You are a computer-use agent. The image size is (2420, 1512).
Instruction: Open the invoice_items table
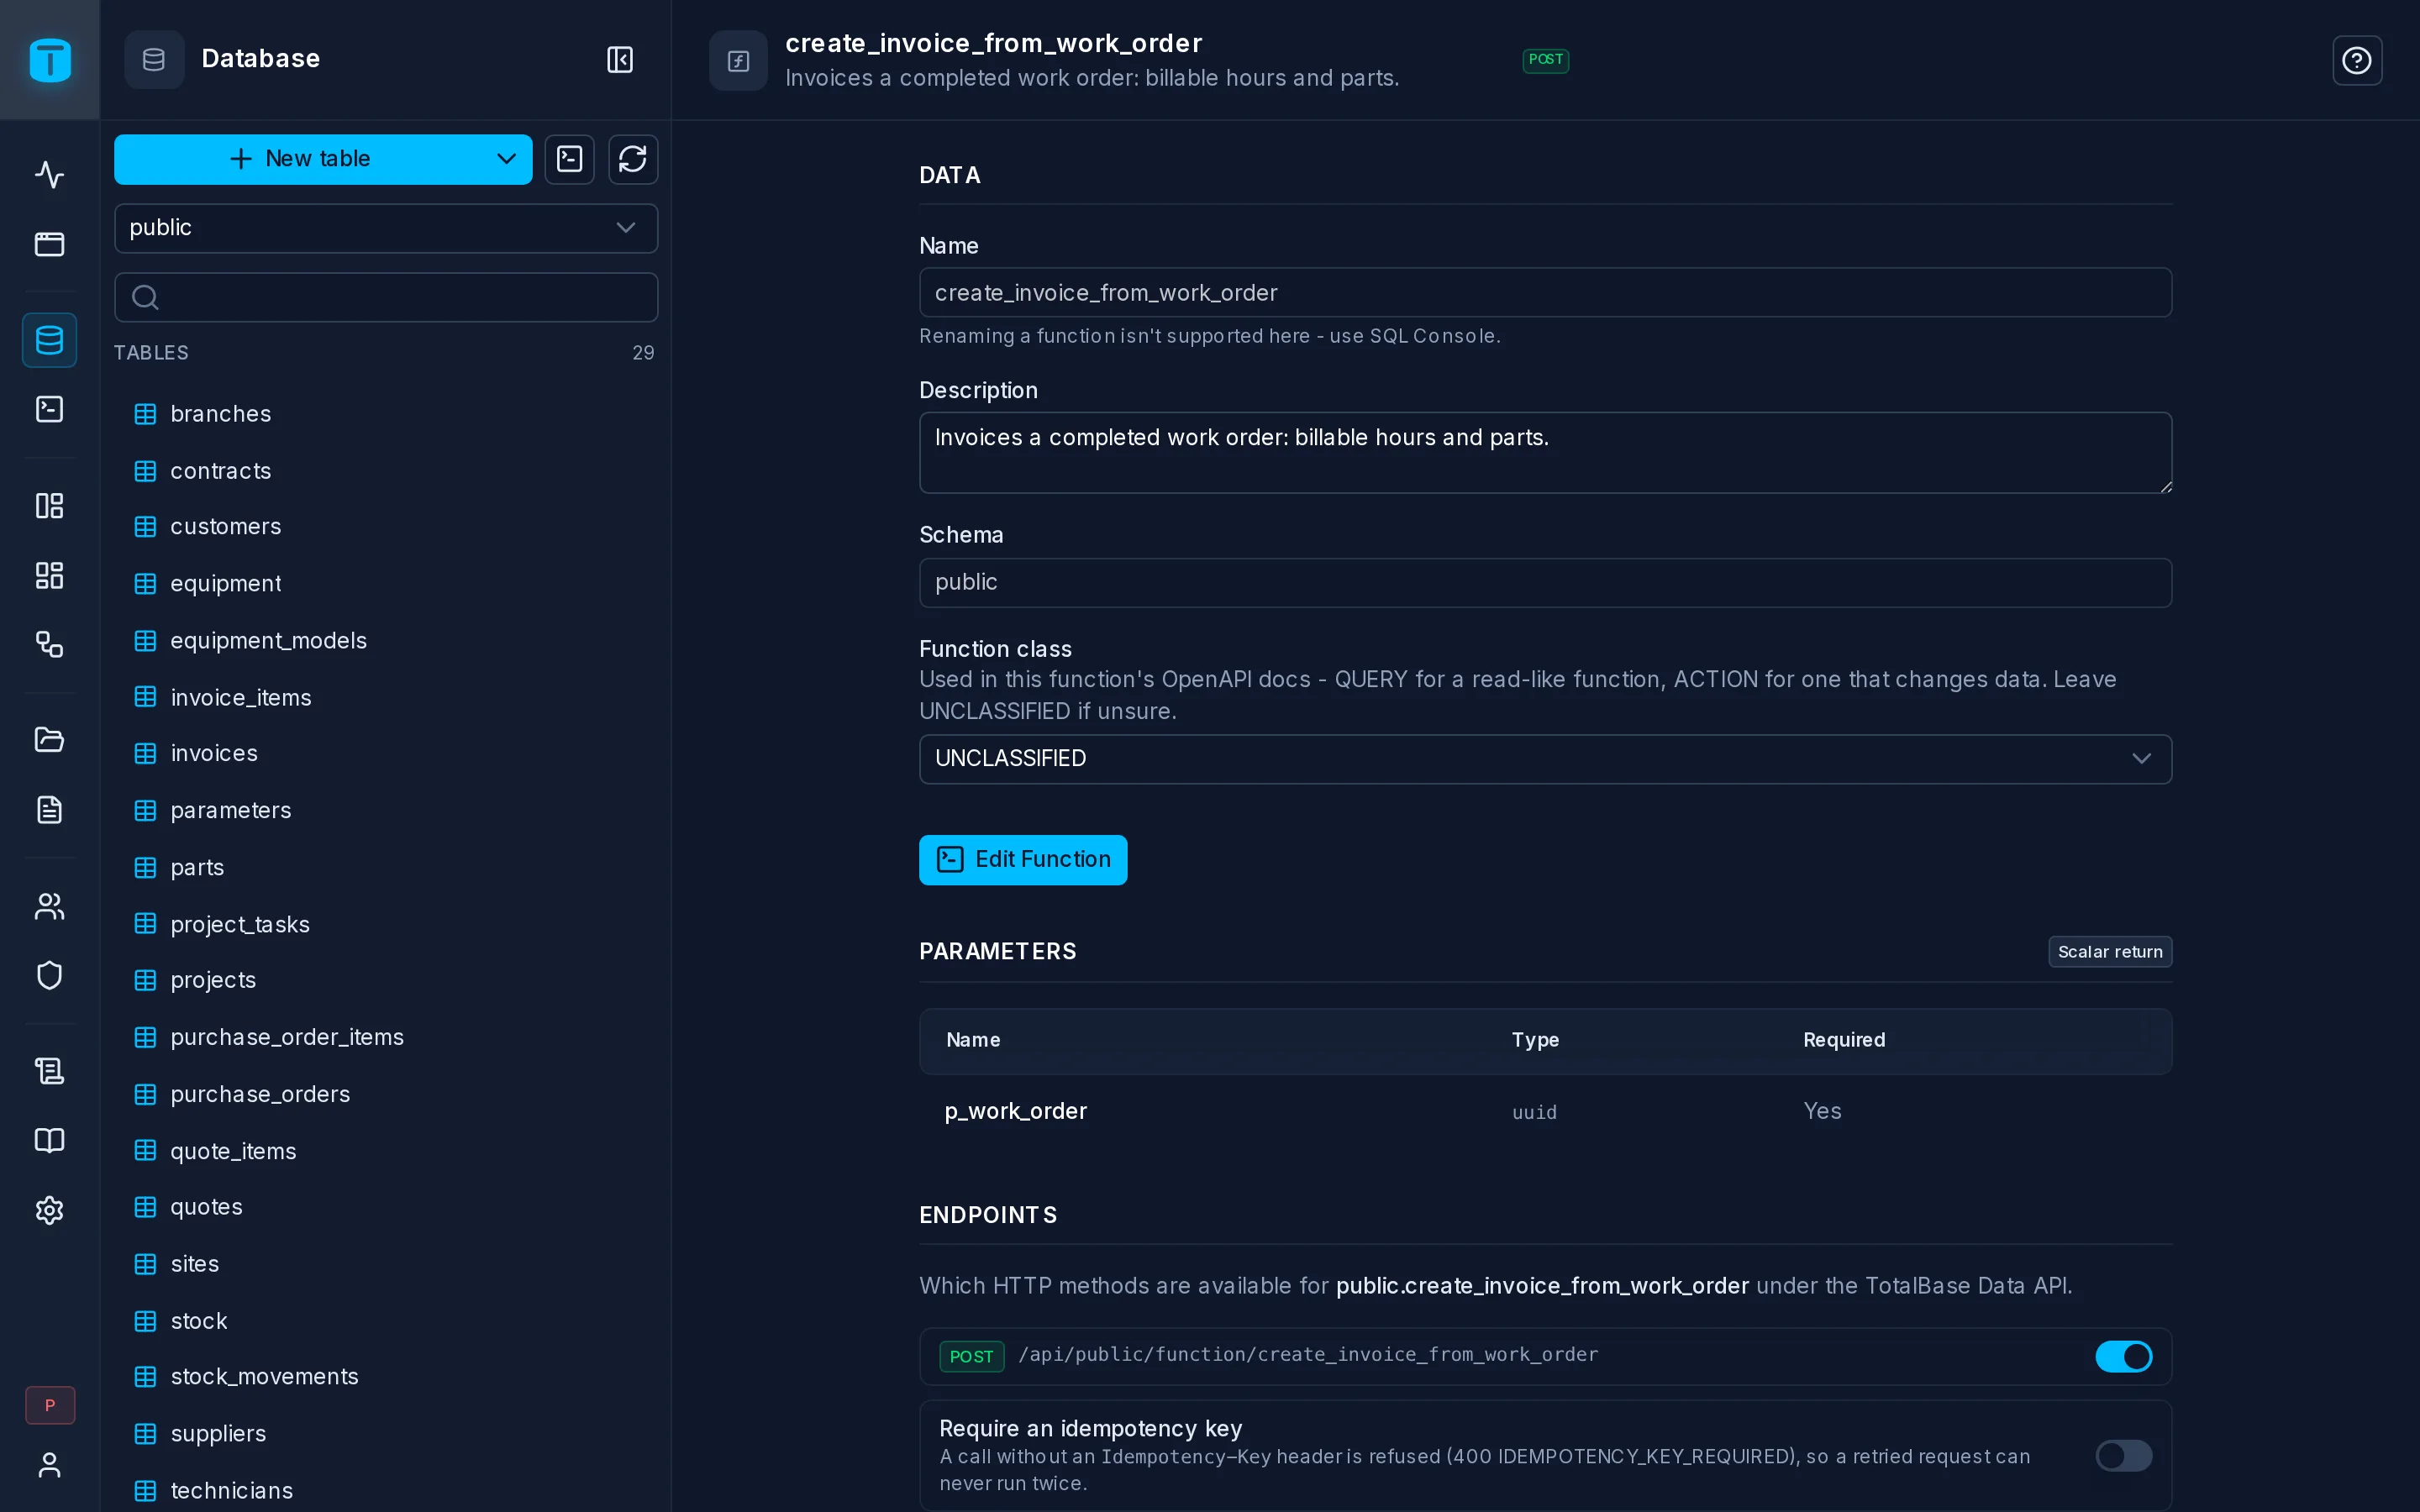point(386,697)
